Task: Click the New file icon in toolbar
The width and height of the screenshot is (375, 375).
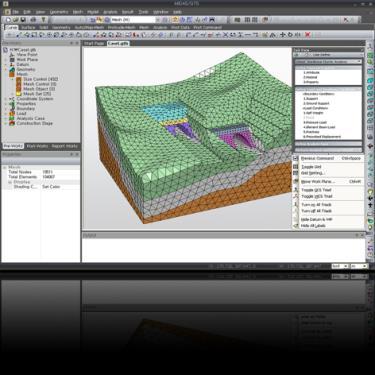Action: click(x=8, y=20)
